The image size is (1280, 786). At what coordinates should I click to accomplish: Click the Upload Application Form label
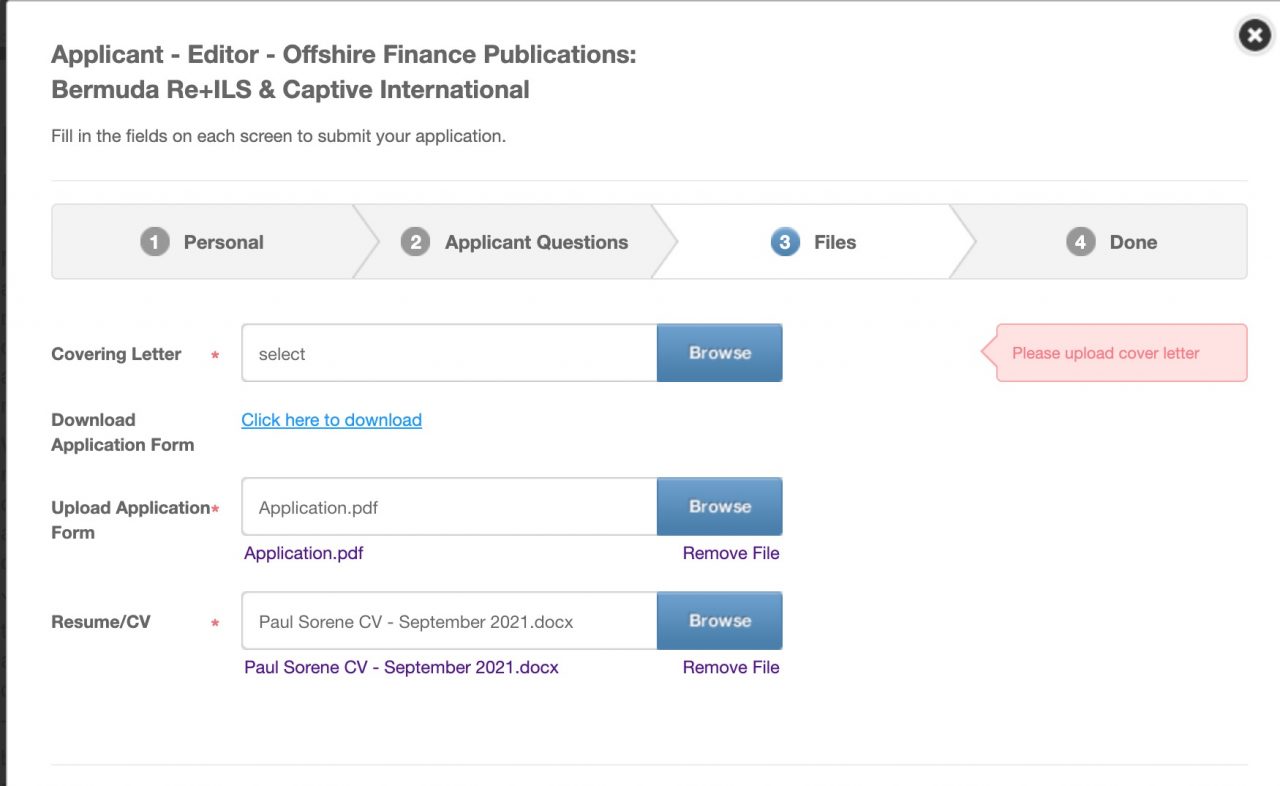pyautogui.click(x=131, y=520)
